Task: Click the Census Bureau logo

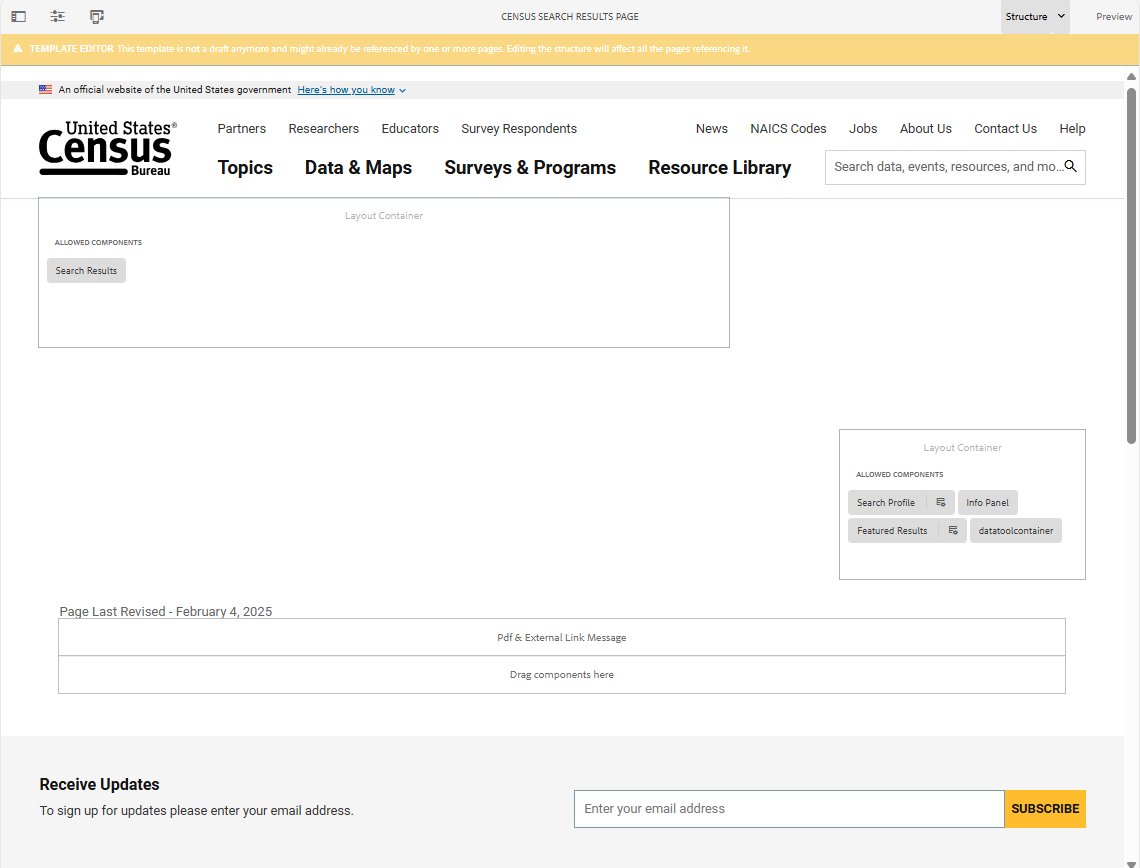Action: (107, 148)
